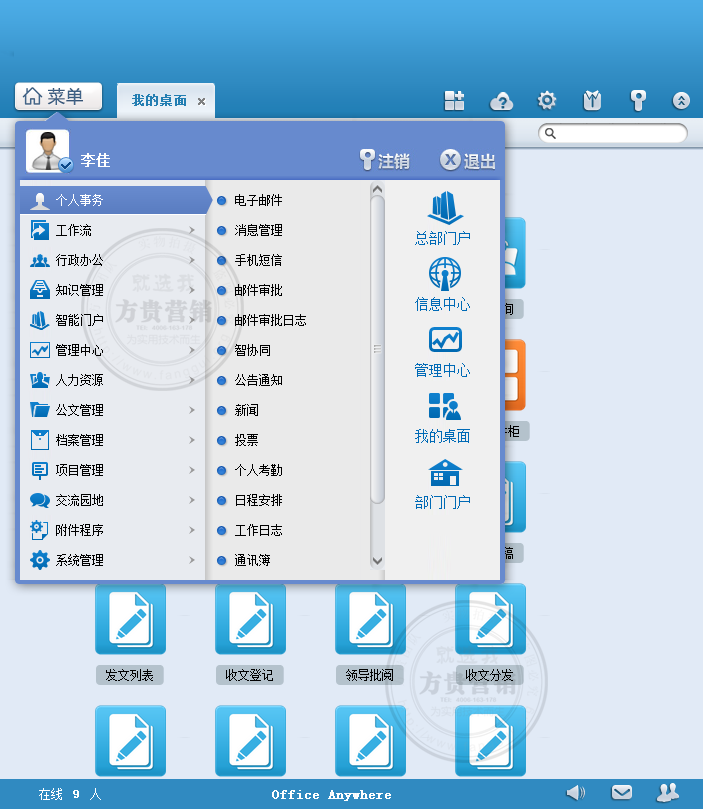Expand the 工作流 submenu chevron

click(192, 230)
